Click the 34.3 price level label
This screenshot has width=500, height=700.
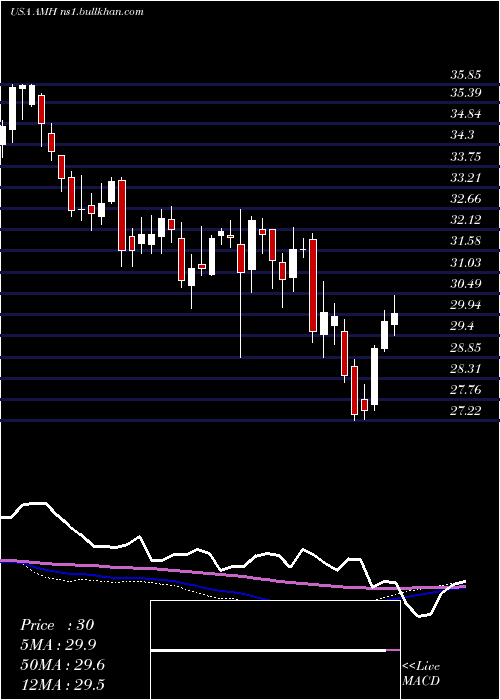click(x=462, y=135)
